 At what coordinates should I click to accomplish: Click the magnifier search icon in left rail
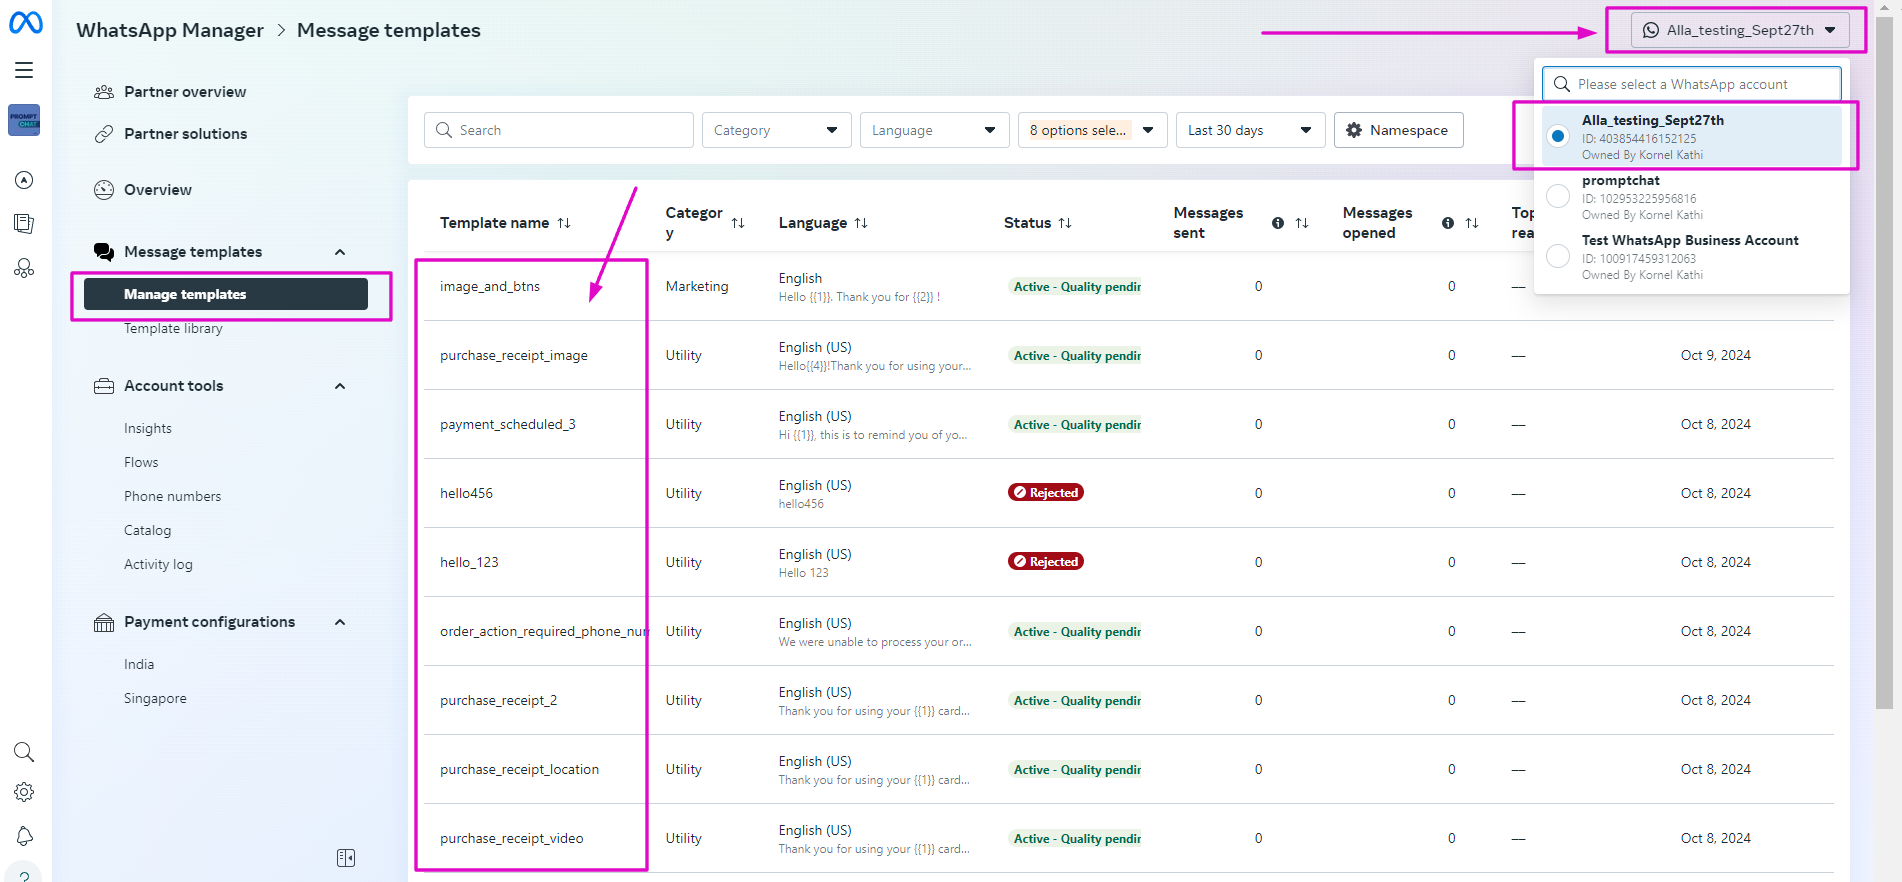[x=24, y=752]
